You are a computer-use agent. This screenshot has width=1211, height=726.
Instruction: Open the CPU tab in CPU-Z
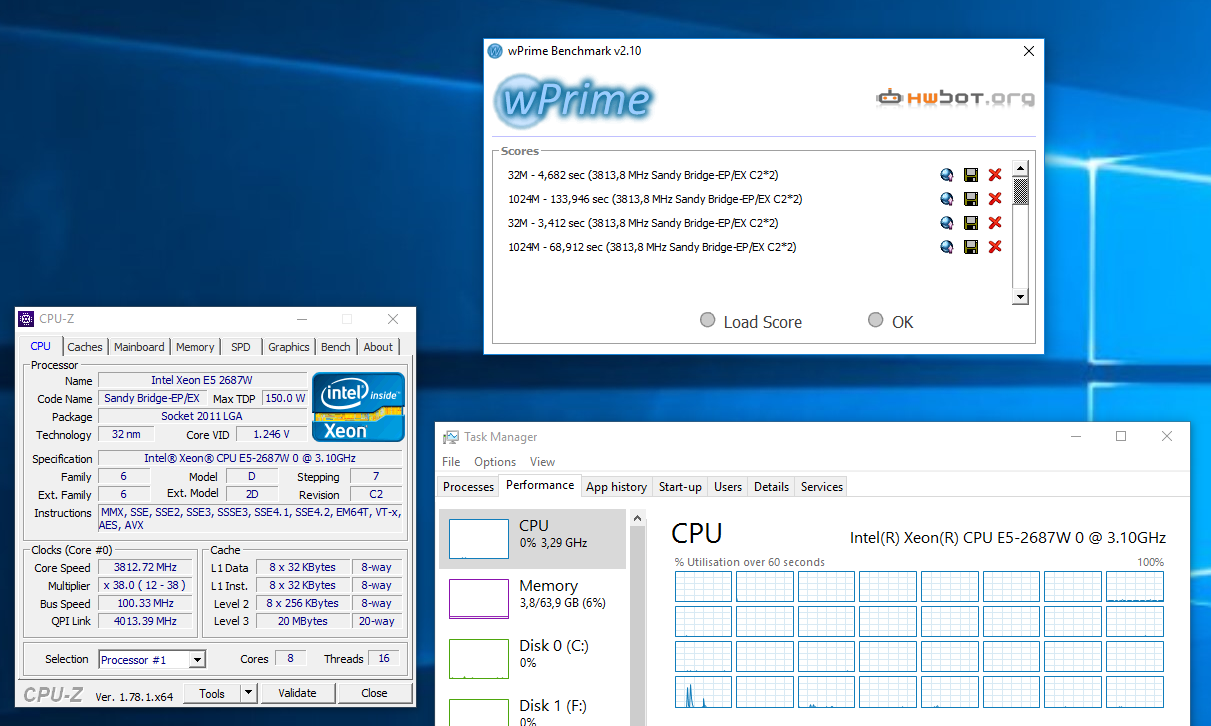[41, 347]
